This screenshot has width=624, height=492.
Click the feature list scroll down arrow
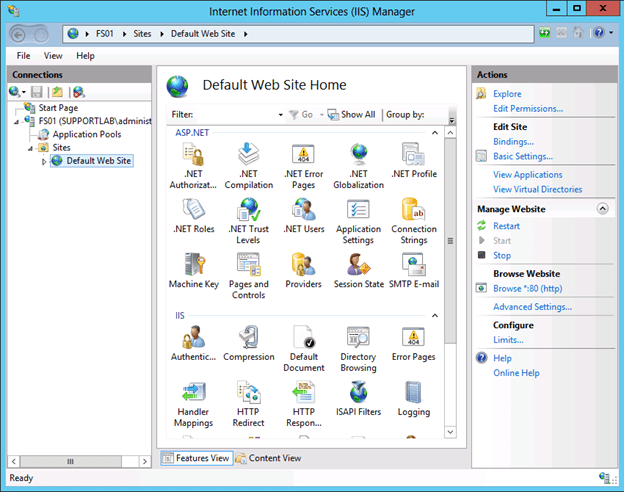[x=450, y=432]
